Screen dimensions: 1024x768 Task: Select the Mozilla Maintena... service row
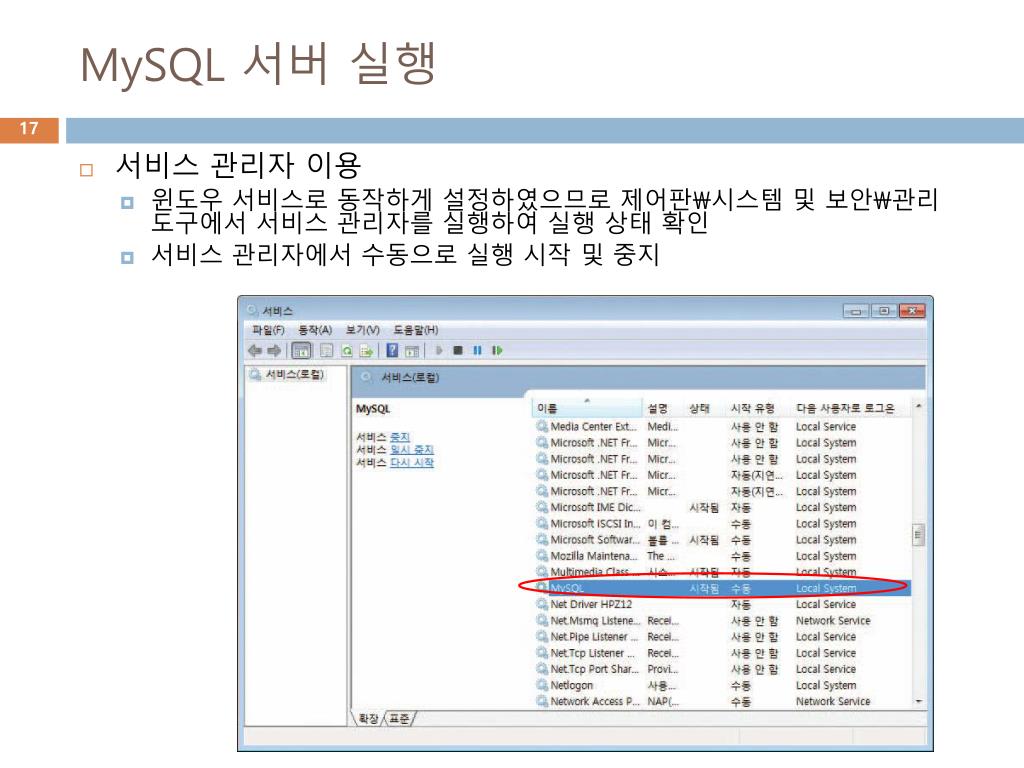coord(722,556)
